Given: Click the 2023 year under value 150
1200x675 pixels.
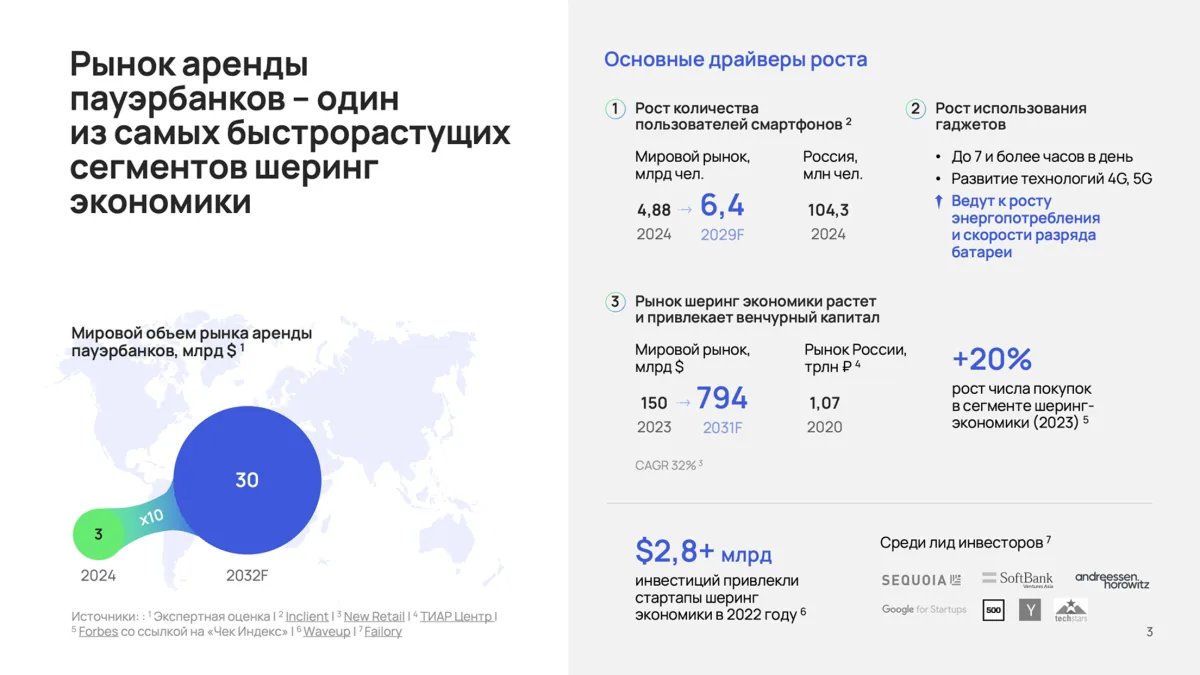Looking at the screenshot, I should tap(654, 428).
